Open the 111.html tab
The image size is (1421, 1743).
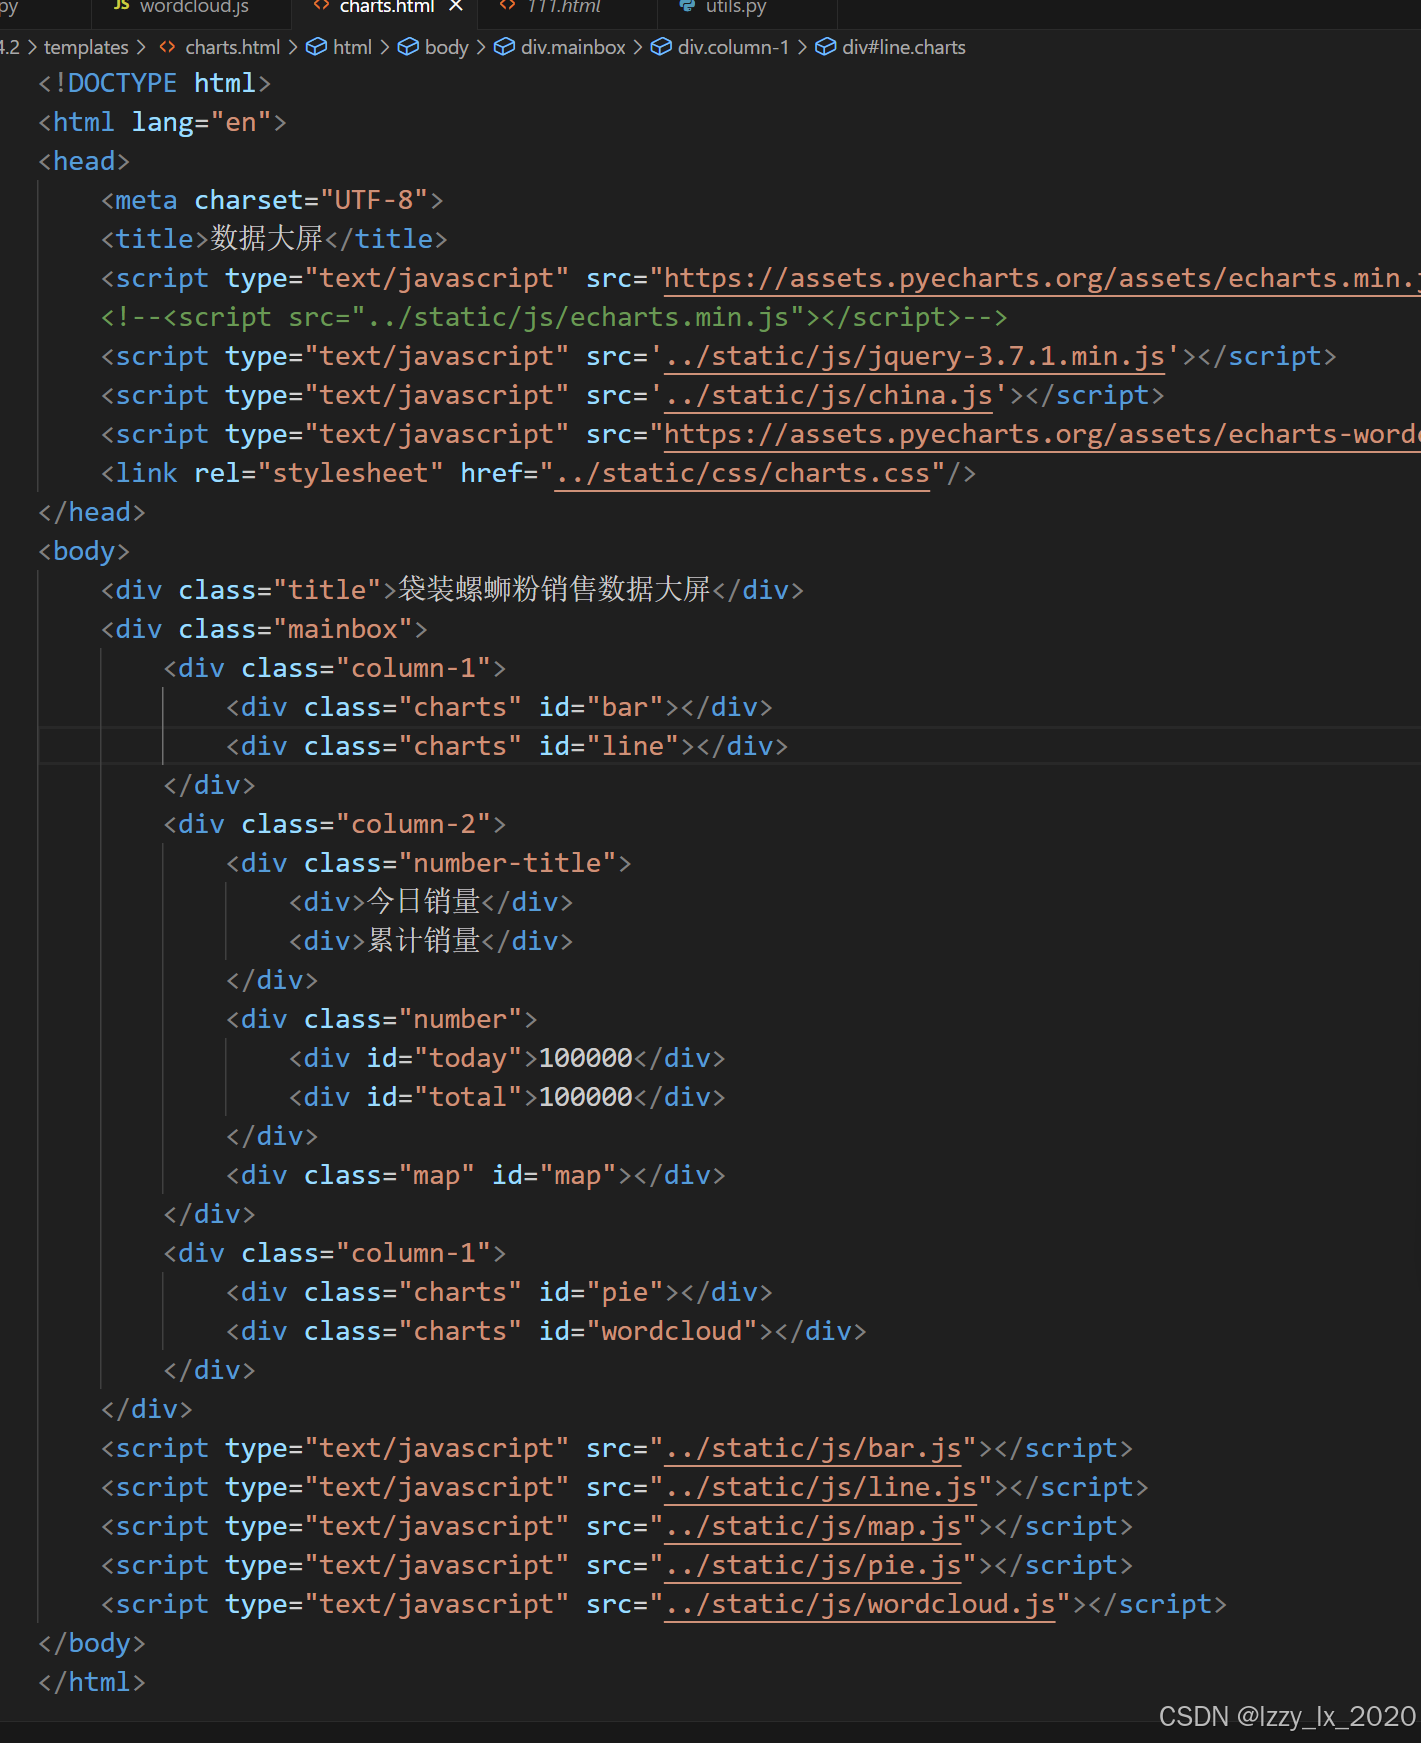coord(563,8)
